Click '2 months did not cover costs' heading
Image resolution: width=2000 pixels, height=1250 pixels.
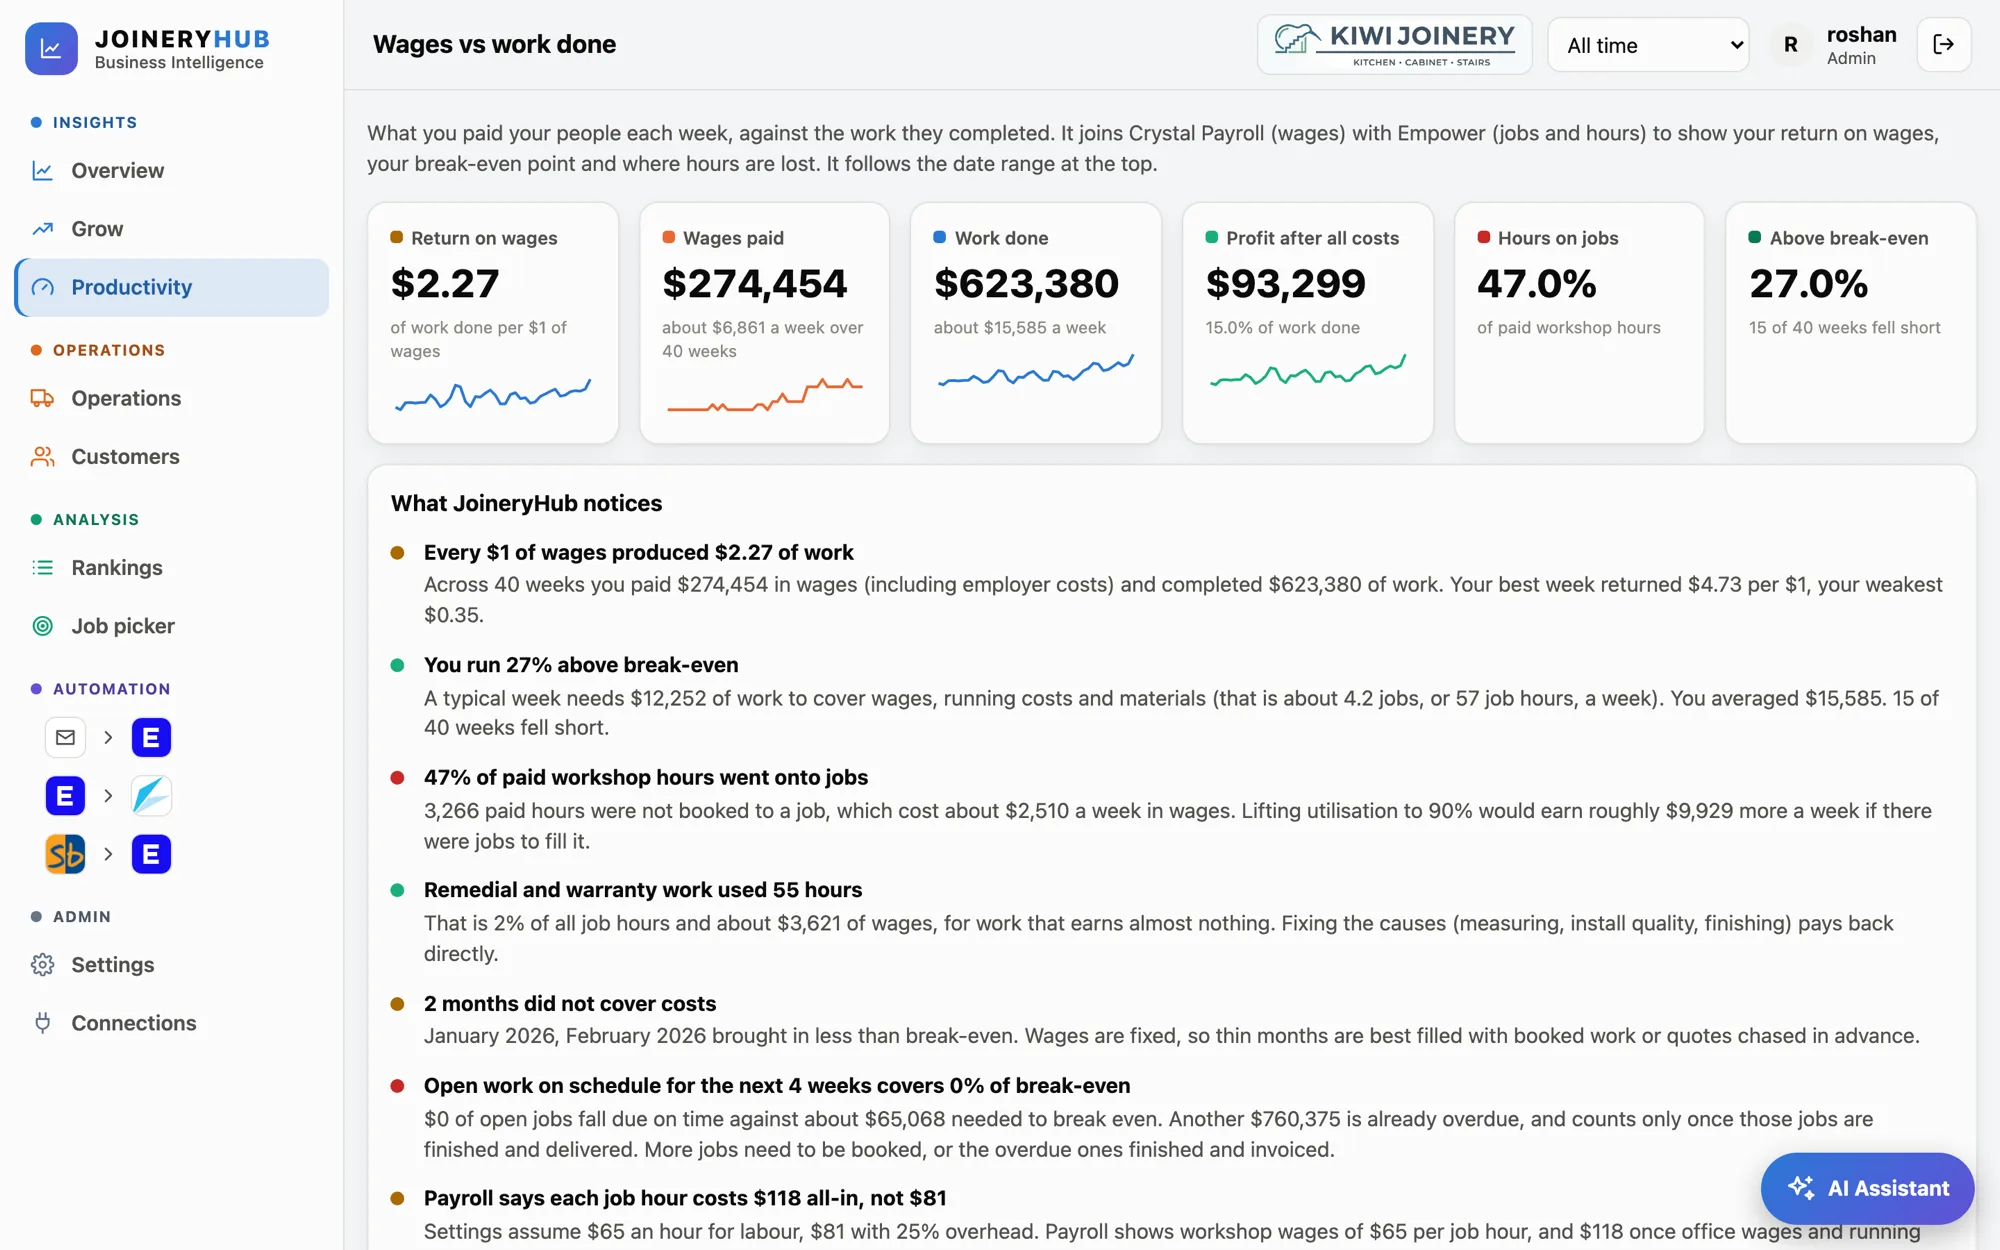pyautogui.click(x=570, y=1004)
